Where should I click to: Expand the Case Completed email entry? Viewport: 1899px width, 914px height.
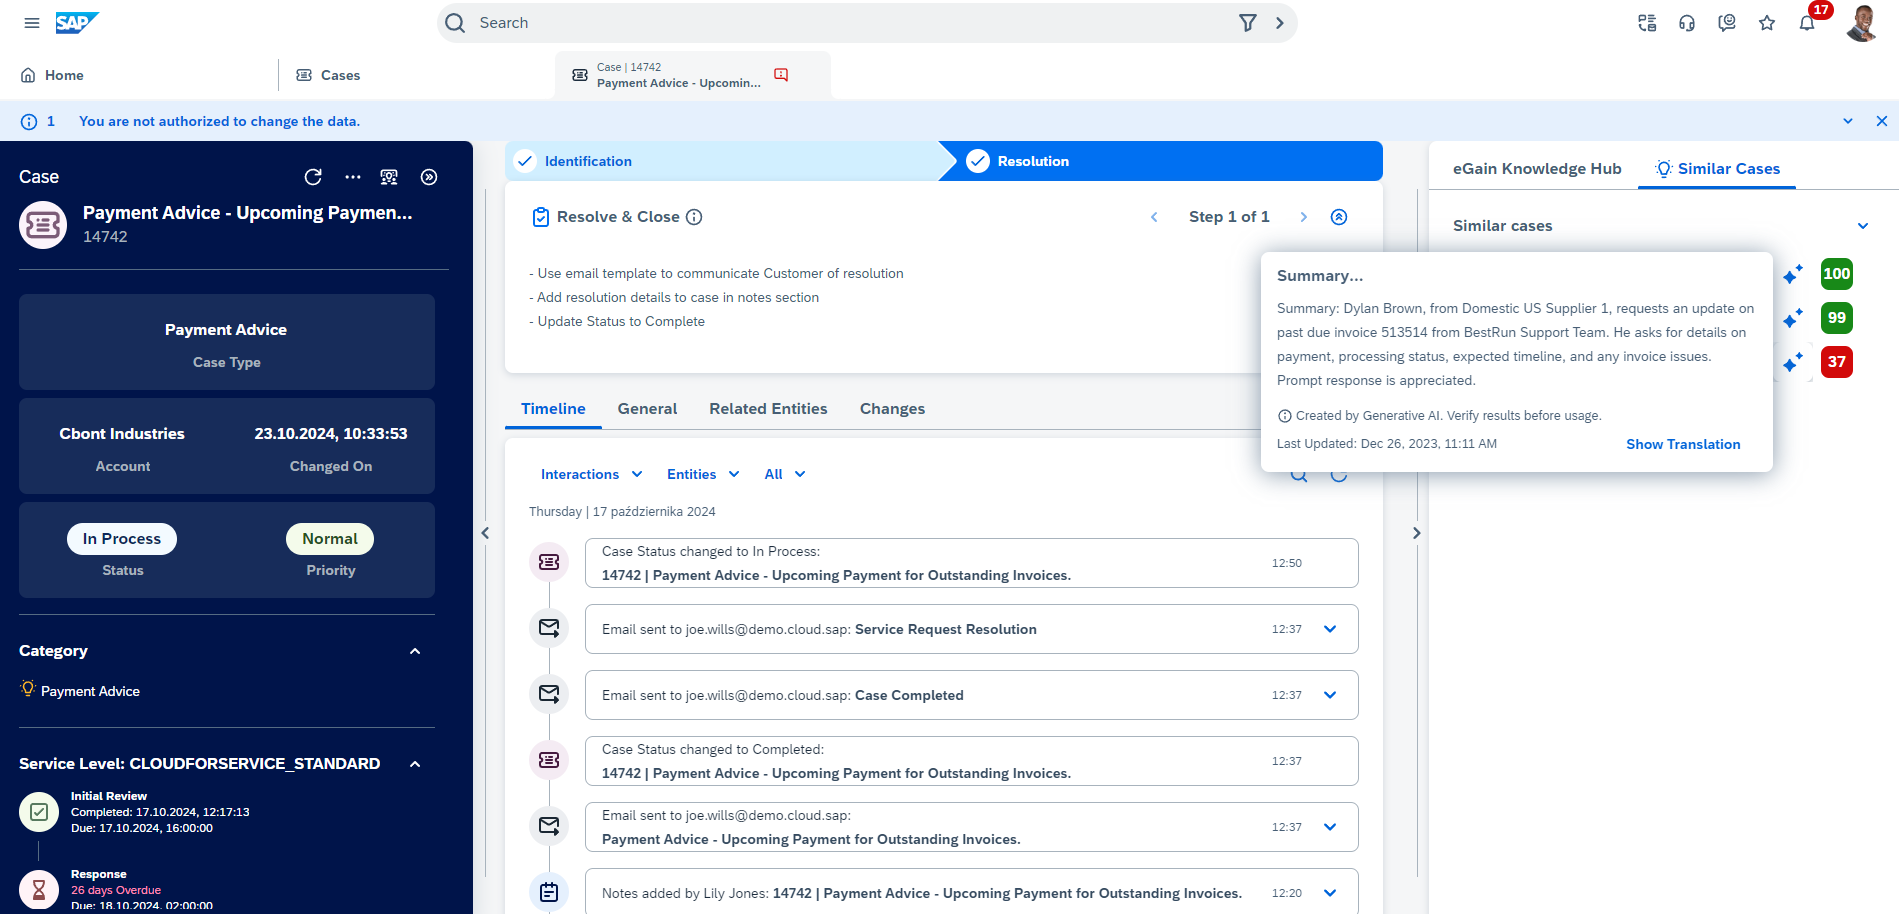(x=1330, y=695)
